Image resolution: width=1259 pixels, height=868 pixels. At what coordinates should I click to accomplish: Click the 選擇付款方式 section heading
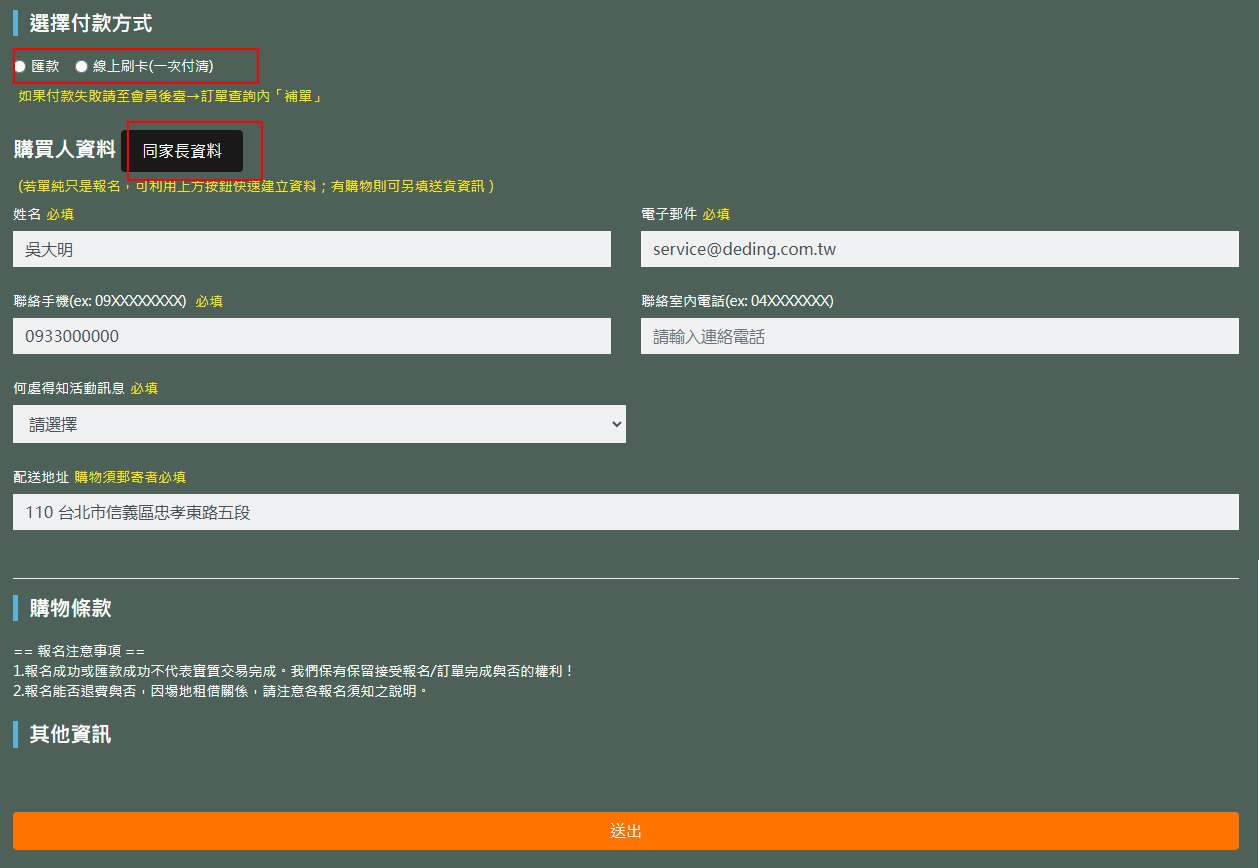(90, 23)
